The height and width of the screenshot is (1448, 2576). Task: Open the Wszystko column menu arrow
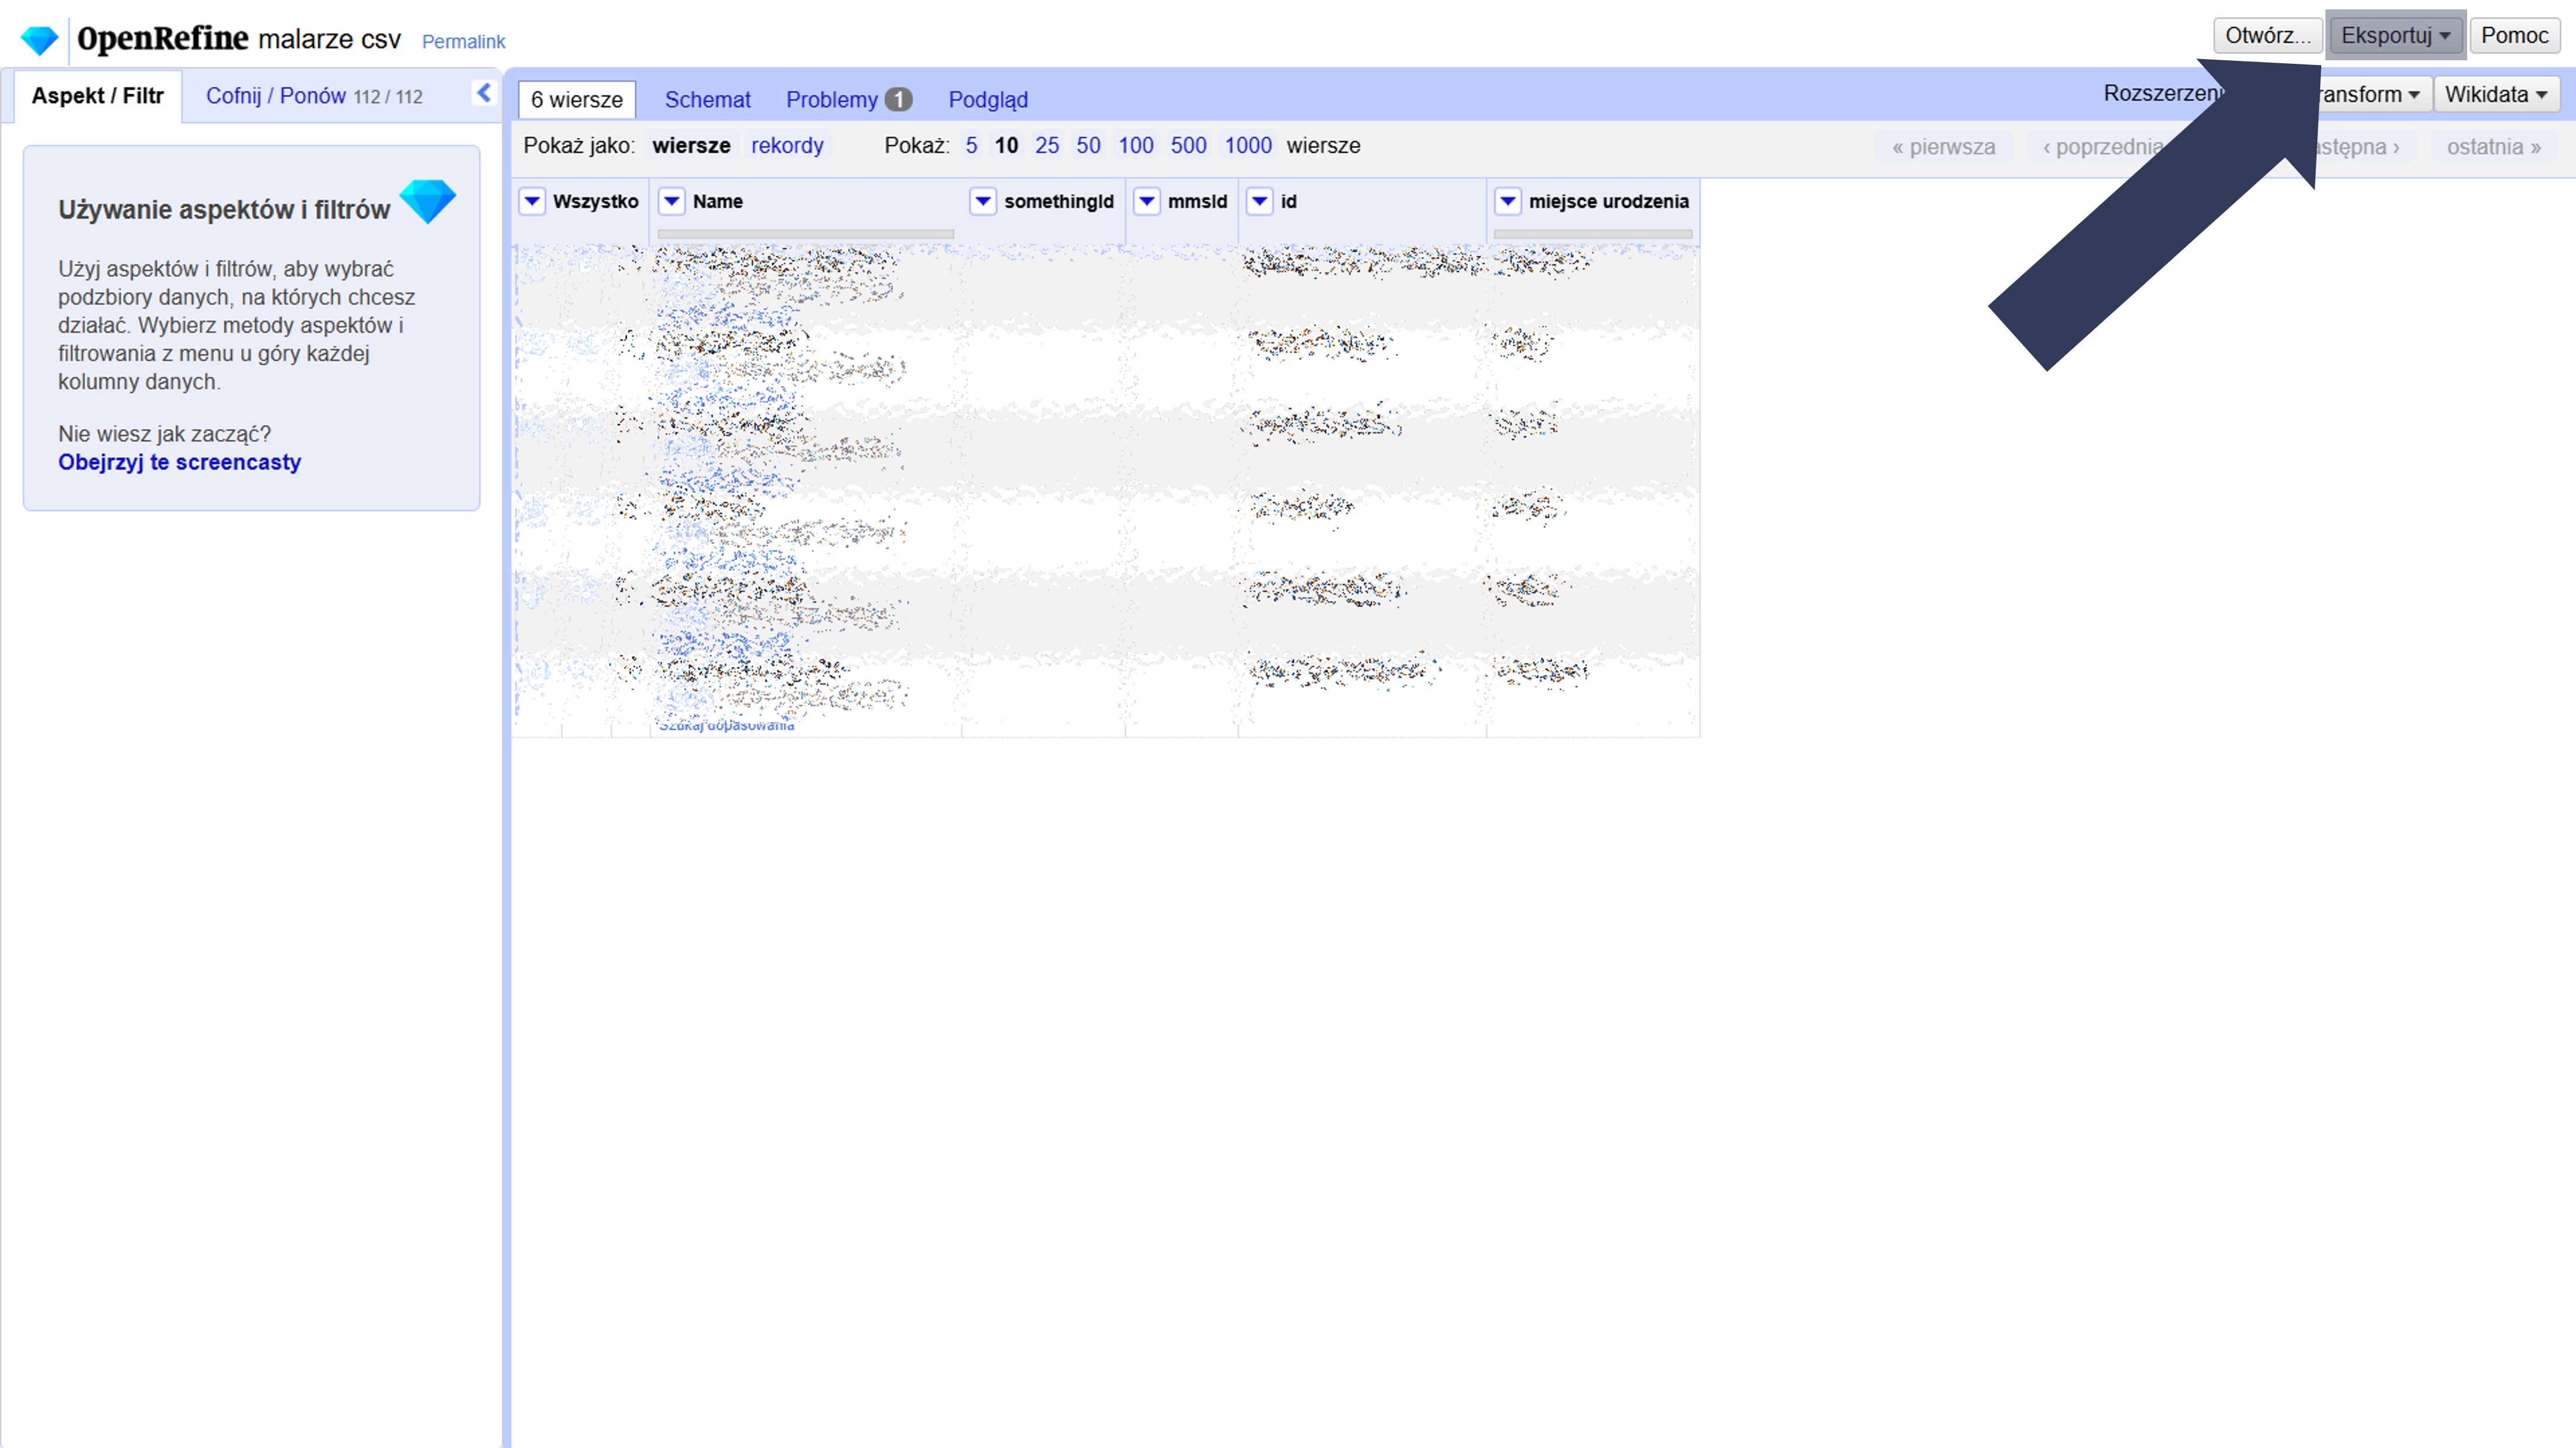click(x=532, y=201)
